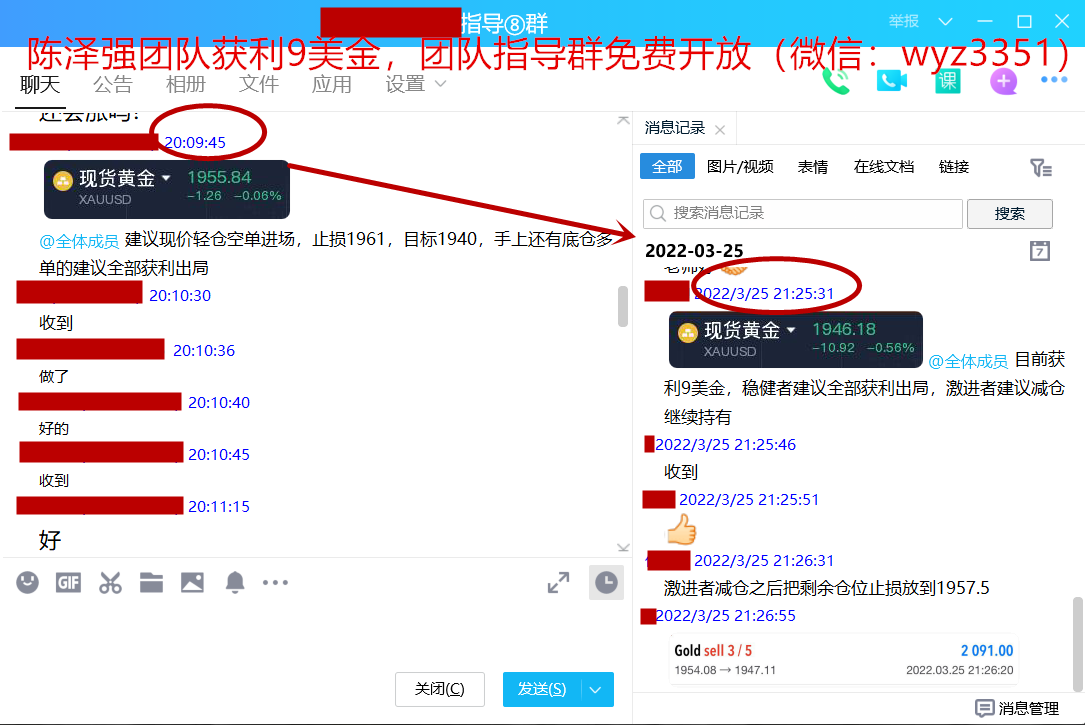1085x725 pixels.
Task: Open the 文件 tab
Action: coord(259,84)
